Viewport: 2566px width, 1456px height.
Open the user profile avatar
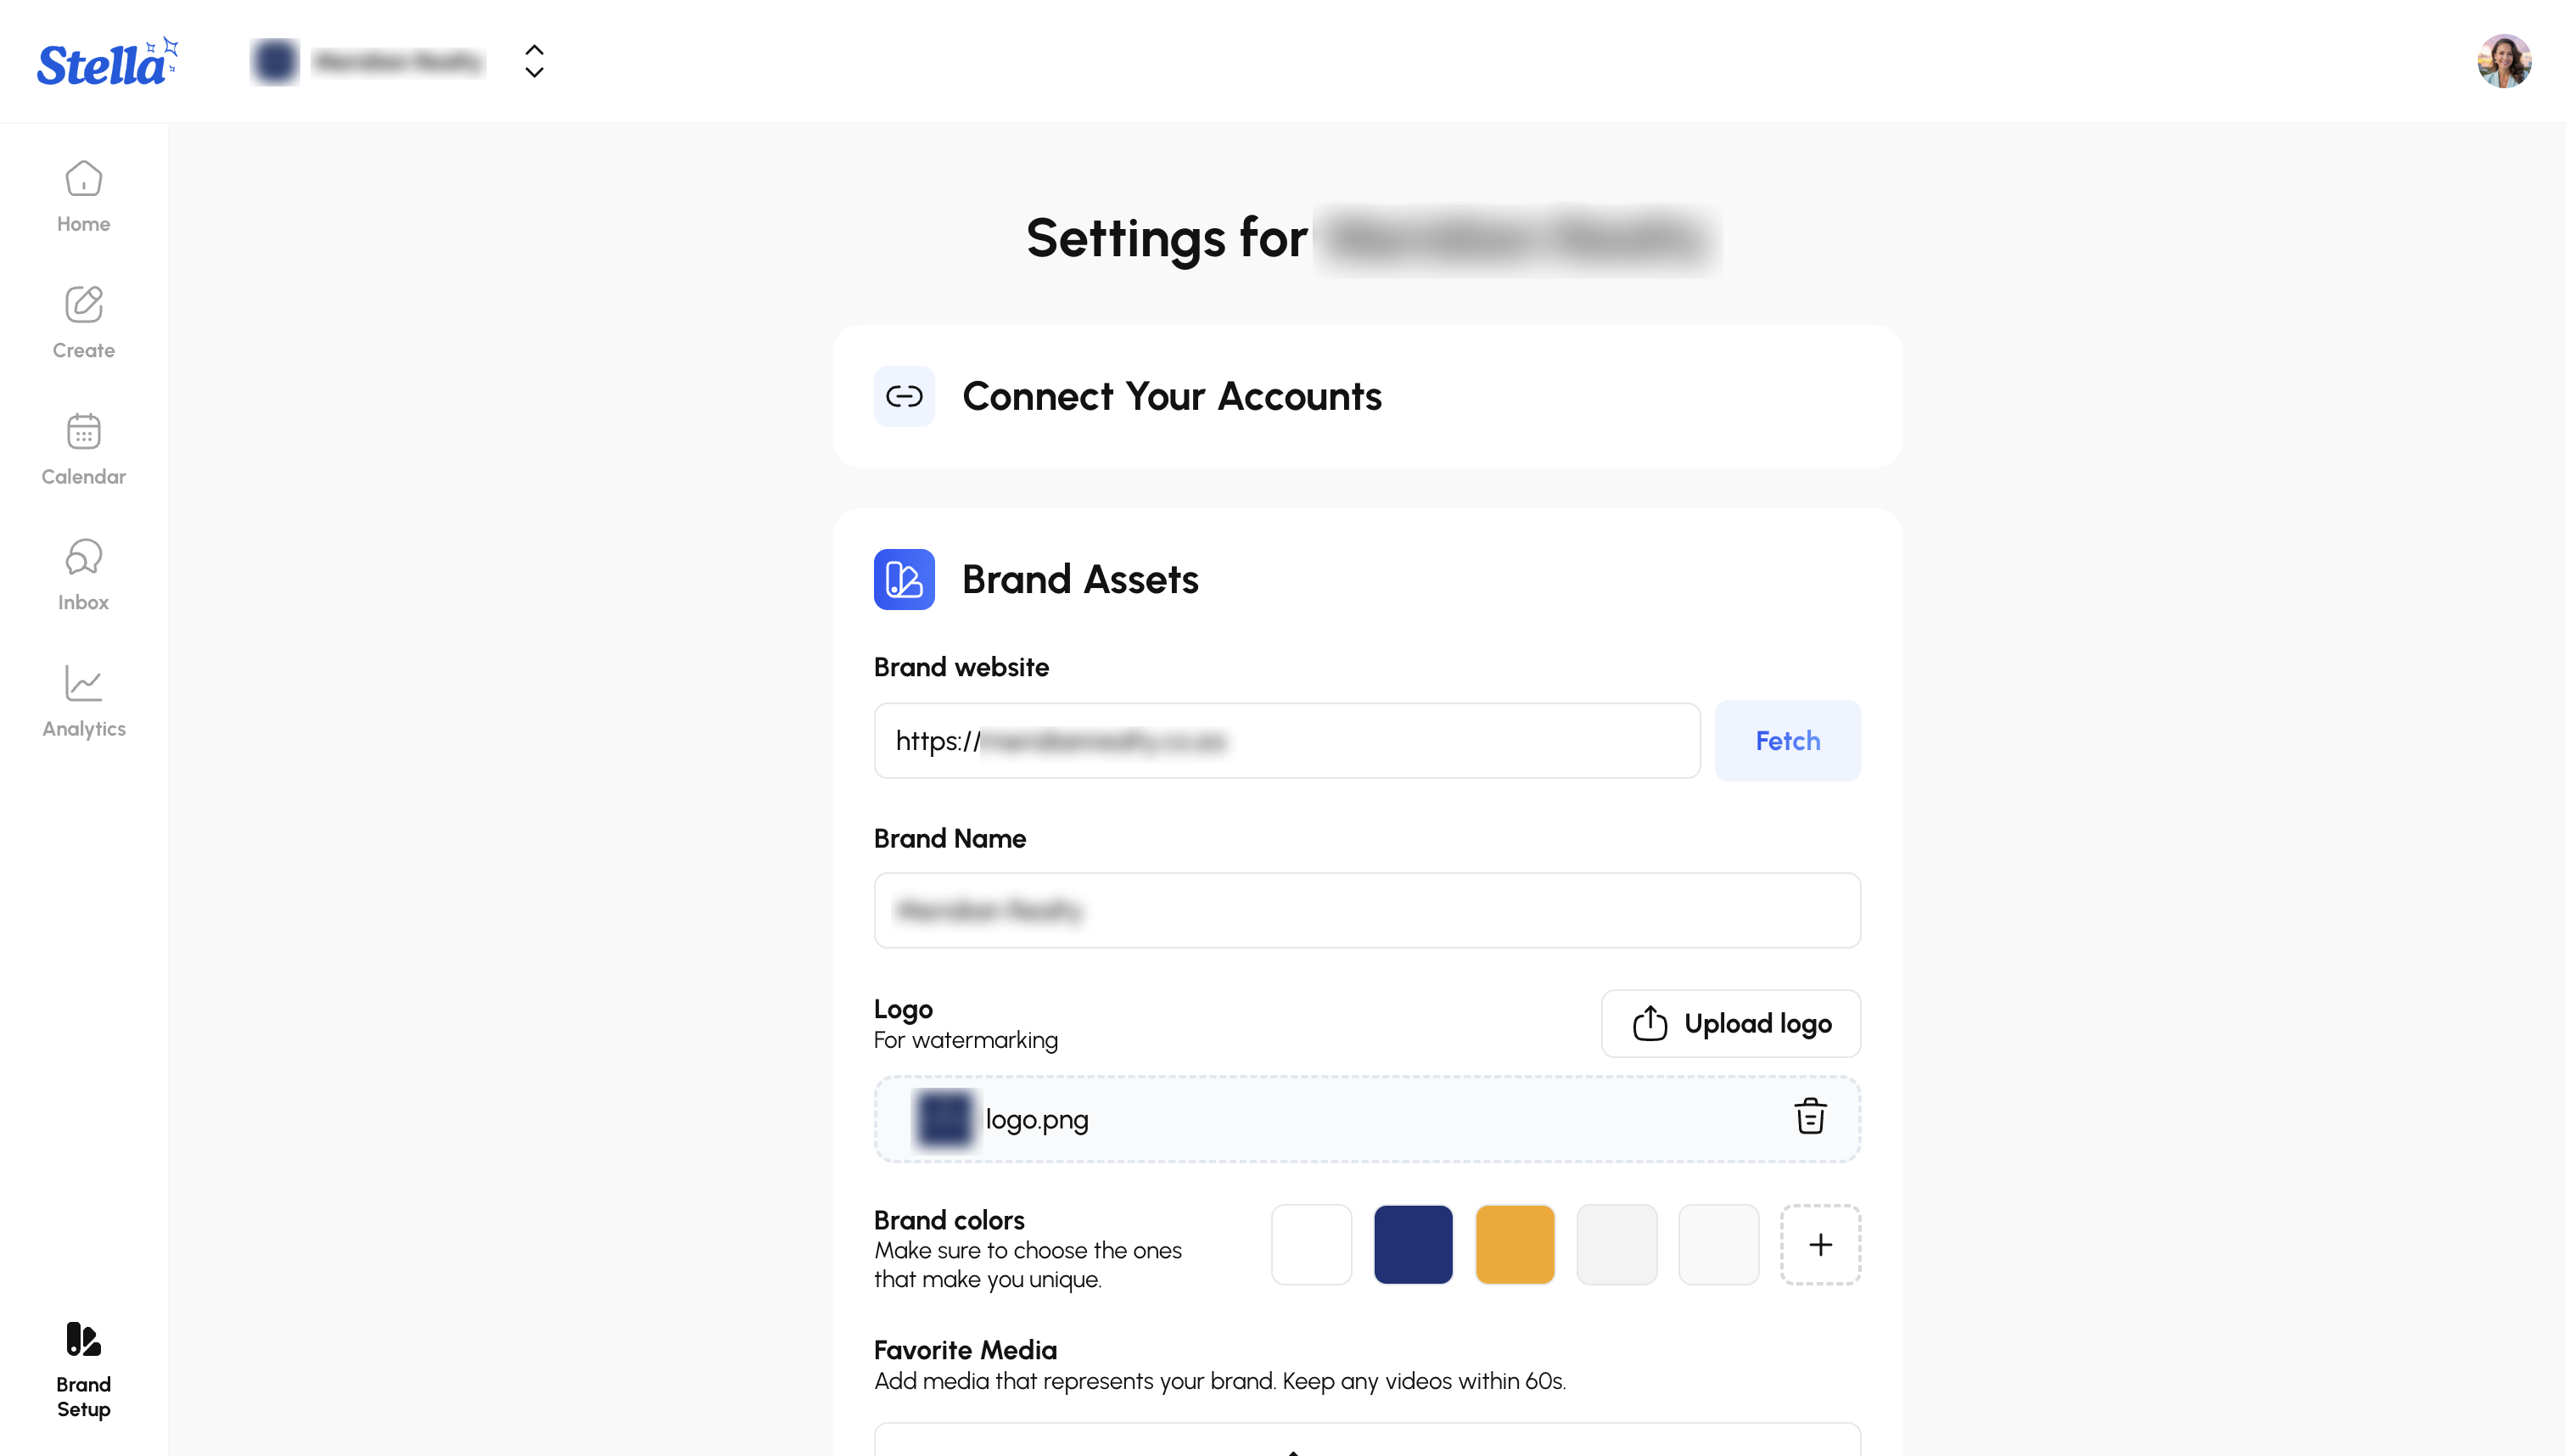[2504, 62]
